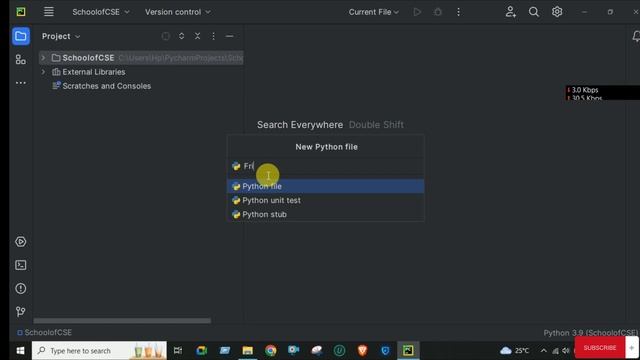
Task: Open the Git tool window icon
Action: coord(21,312)
